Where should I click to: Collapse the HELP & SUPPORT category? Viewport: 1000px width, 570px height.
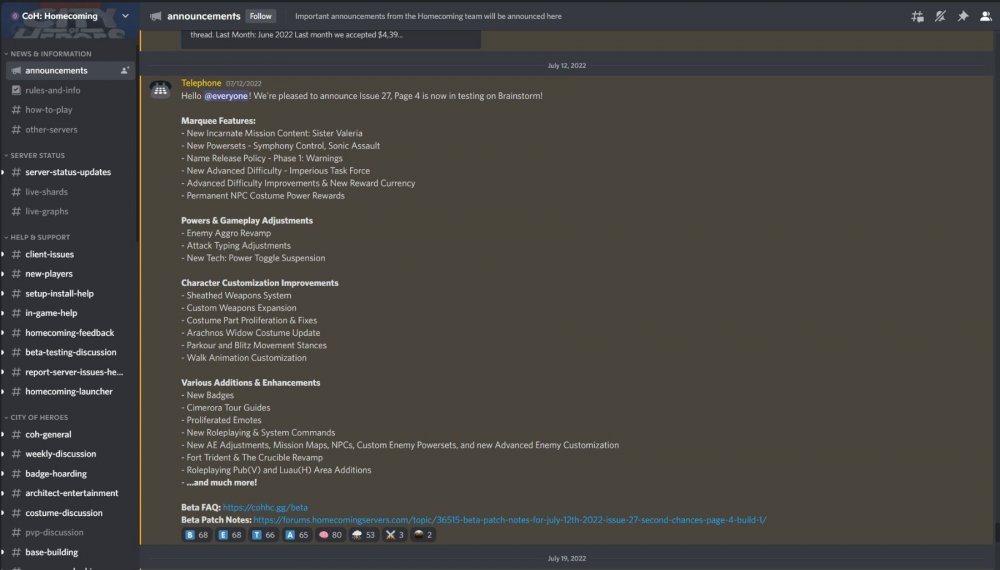pos(41,237)
